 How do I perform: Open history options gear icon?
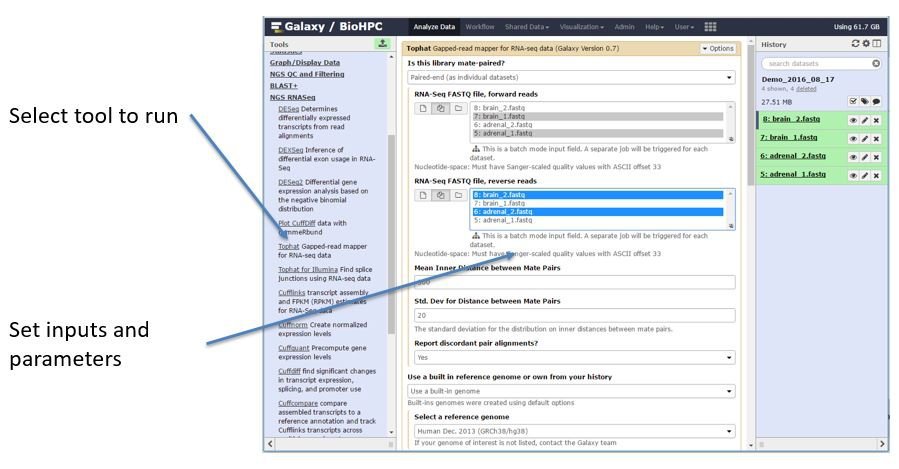866,44
